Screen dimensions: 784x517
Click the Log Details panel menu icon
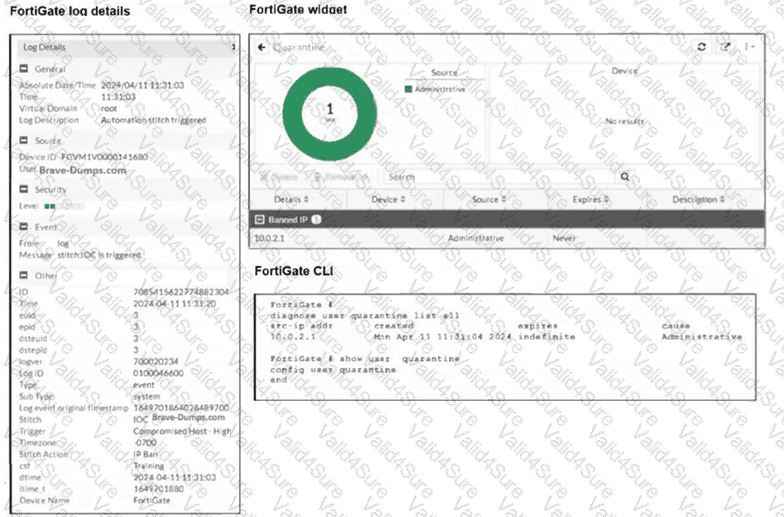(x=232, y=47)
